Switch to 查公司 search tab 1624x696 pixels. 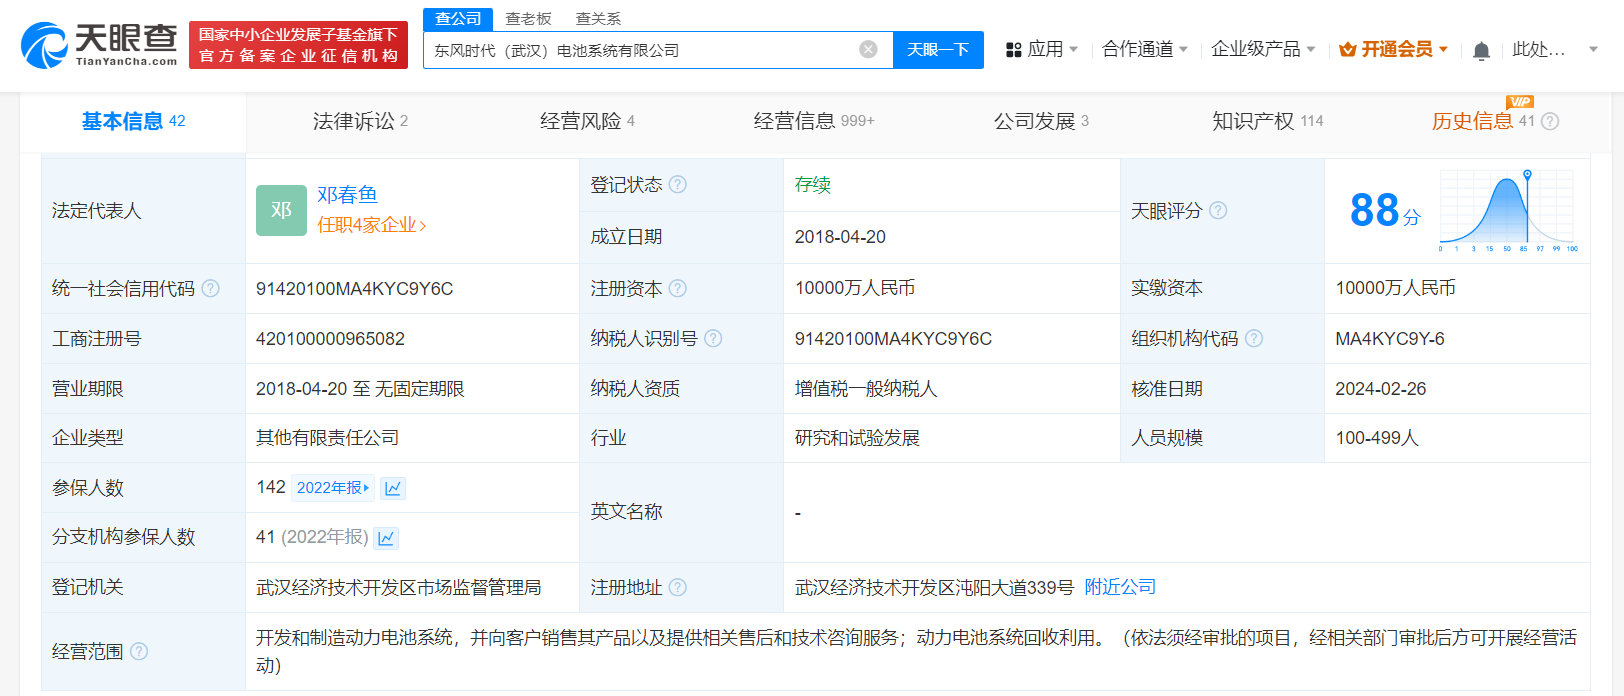[458, 19]
